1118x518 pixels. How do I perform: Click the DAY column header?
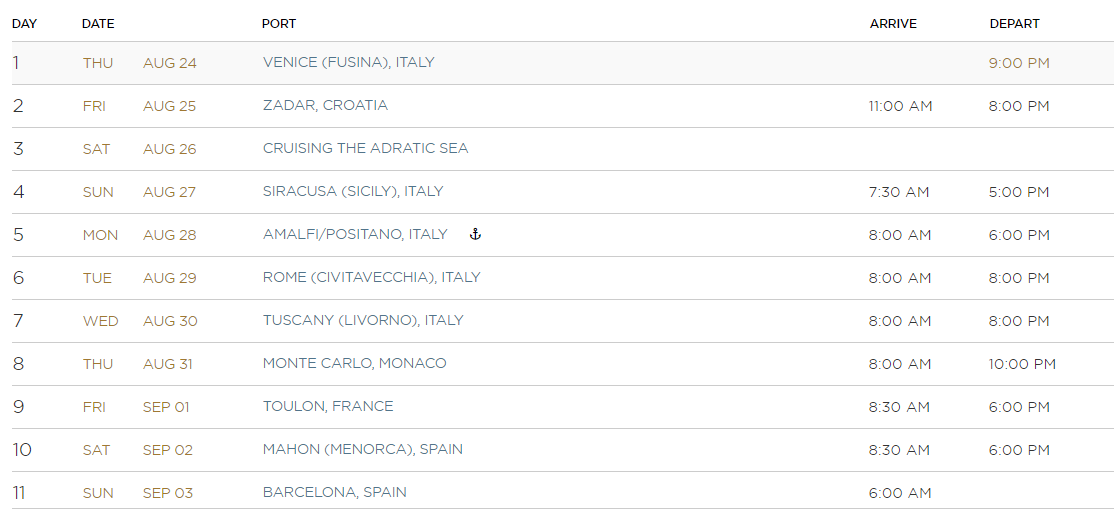(24, 24)
